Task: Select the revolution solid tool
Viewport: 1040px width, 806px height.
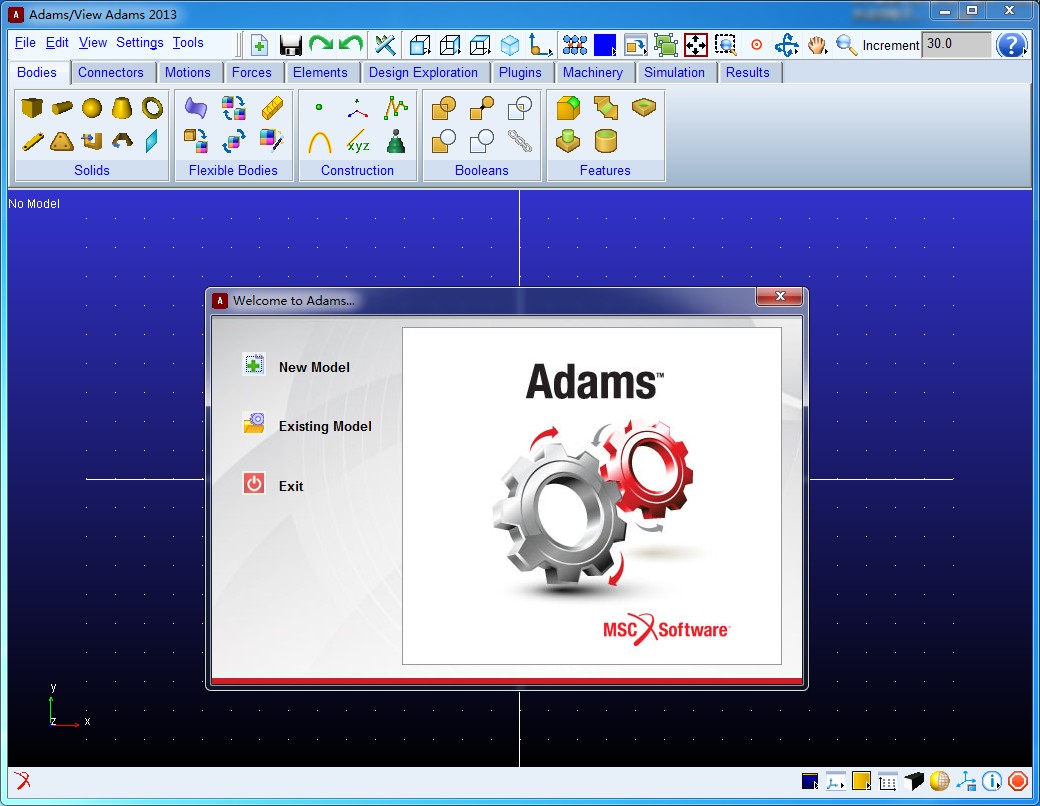Action: click(x=122, y=141)
